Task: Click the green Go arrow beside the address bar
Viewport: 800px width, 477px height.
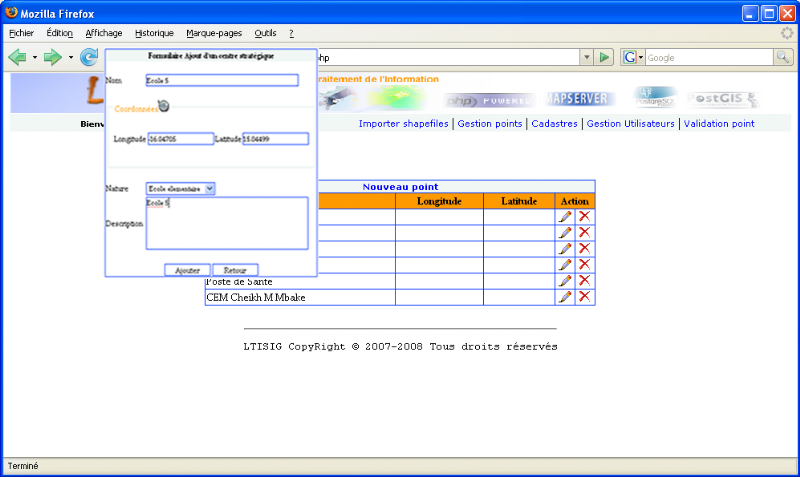Action: tap(605, 57)
